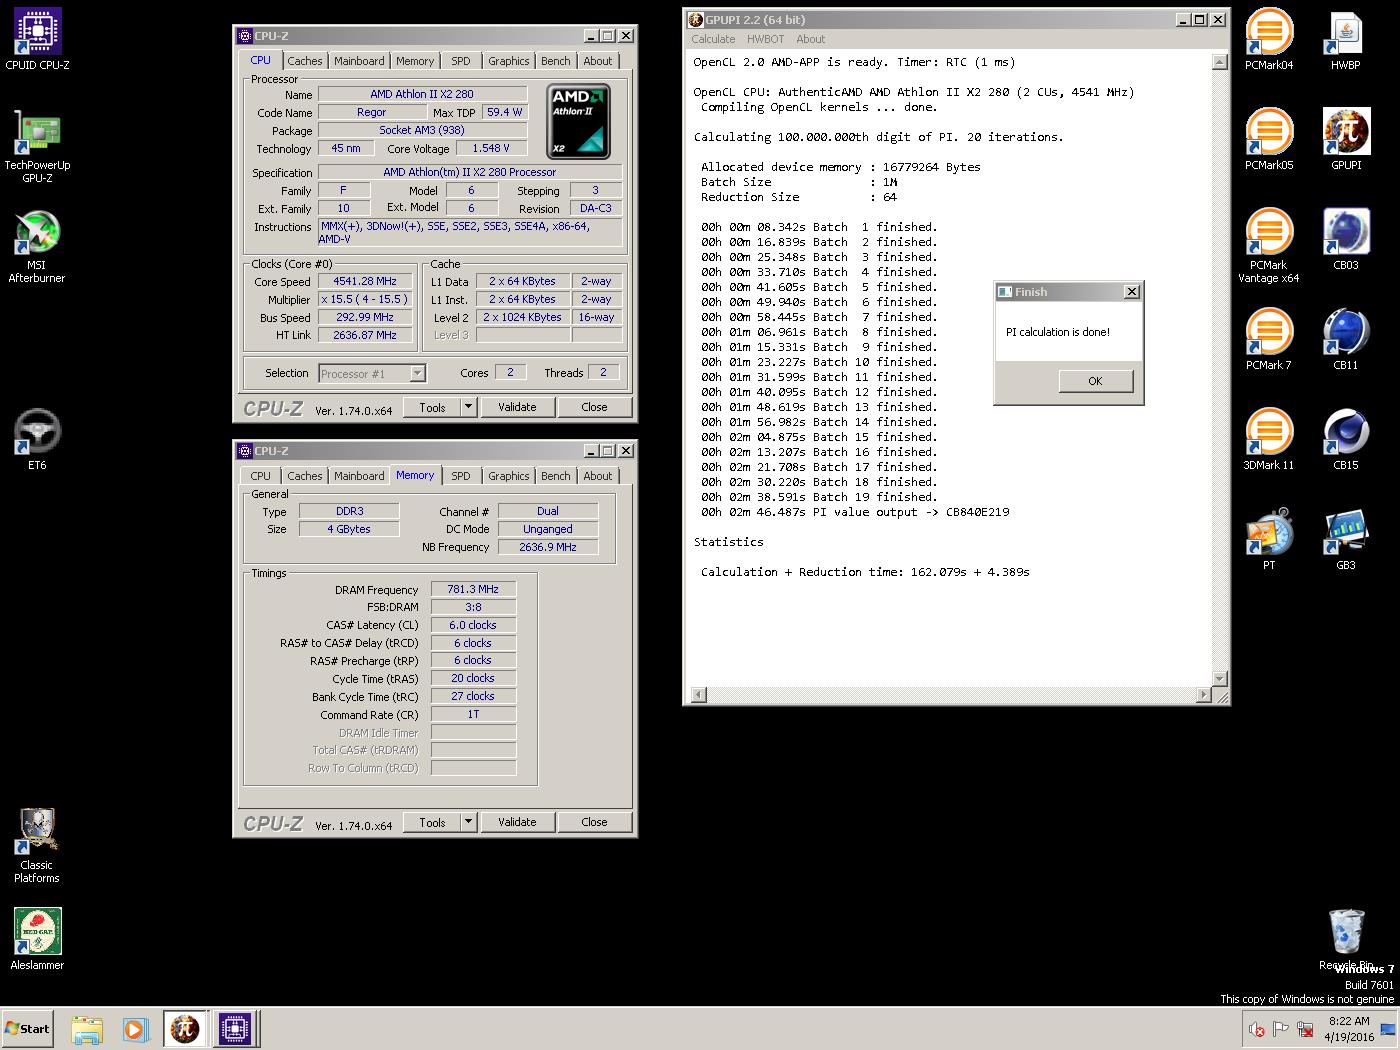Open the CPUID CPU-Z desktop shortcut

[x=37, y=40]
